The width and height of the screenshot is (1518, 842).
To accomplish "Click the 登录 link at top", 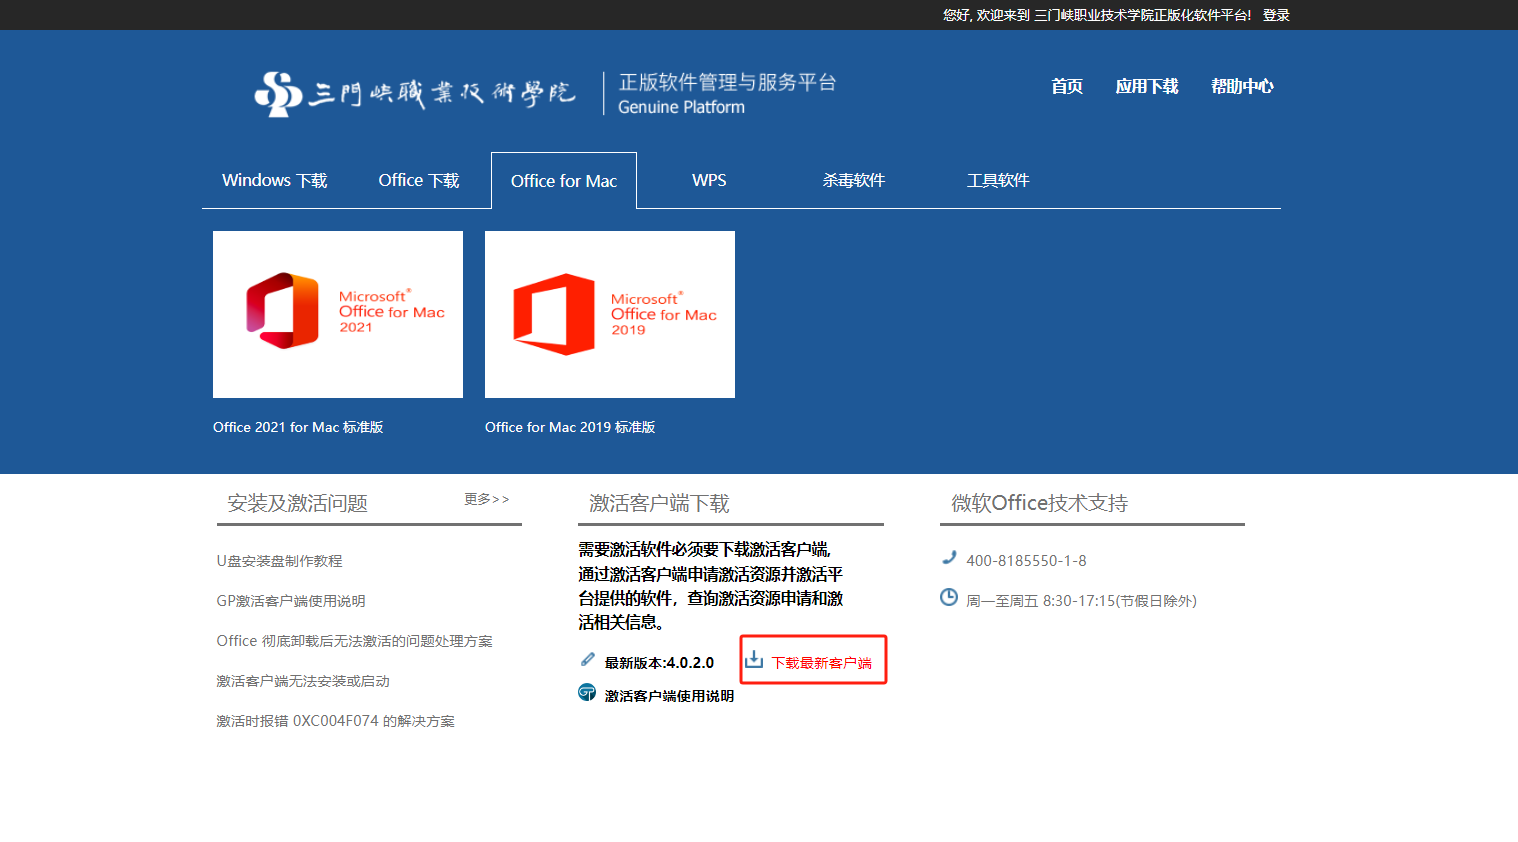I will click(1276, 15).
